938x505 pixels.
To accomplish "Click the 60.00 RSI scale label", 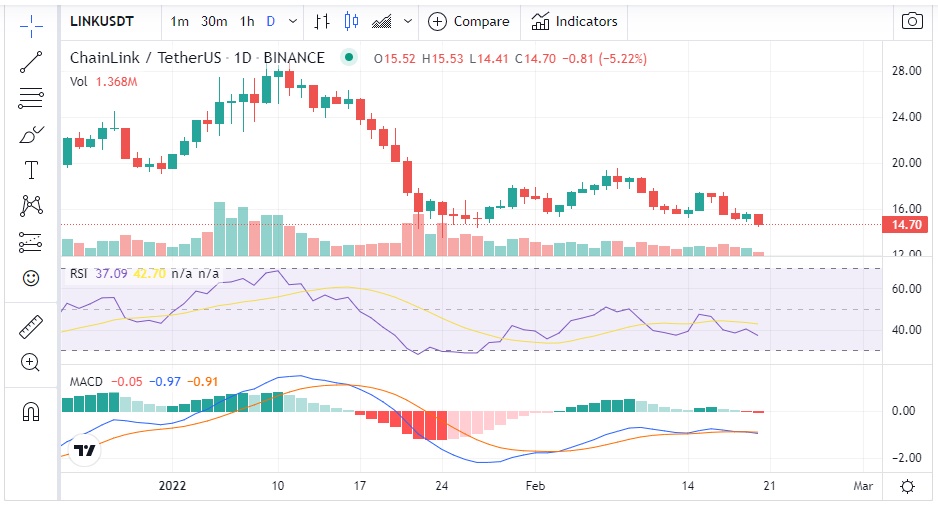I will (906, 289).
